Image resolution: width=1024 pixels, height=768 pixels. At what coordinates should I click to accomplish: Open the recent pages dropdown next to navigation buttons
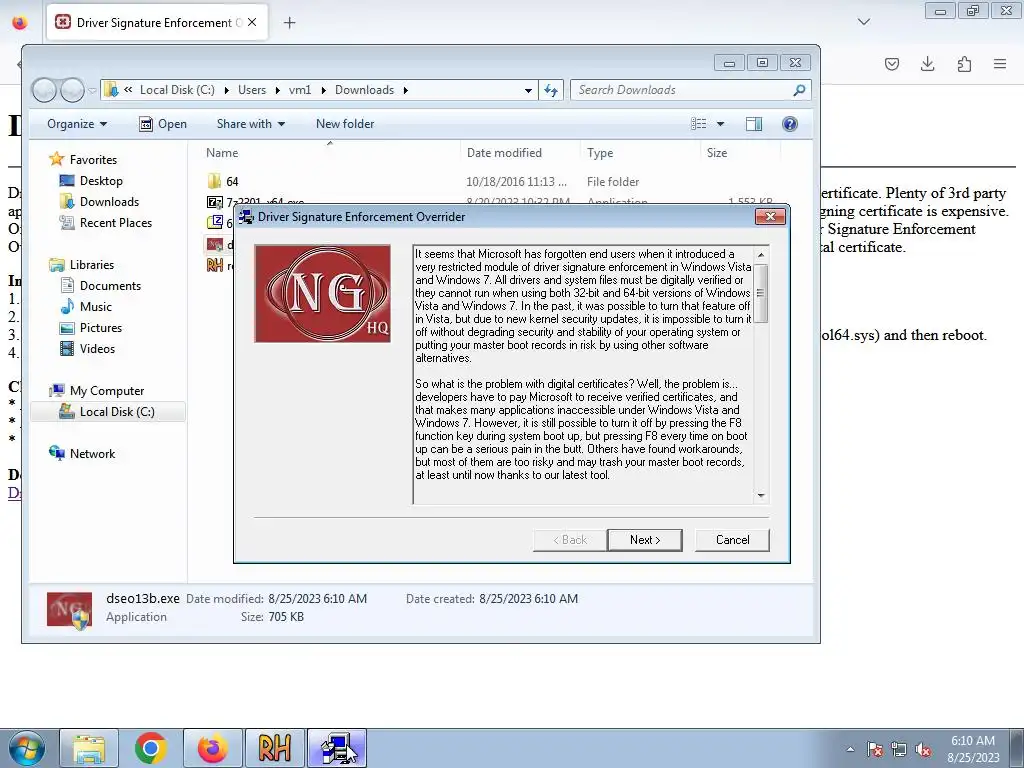point(92,90)
